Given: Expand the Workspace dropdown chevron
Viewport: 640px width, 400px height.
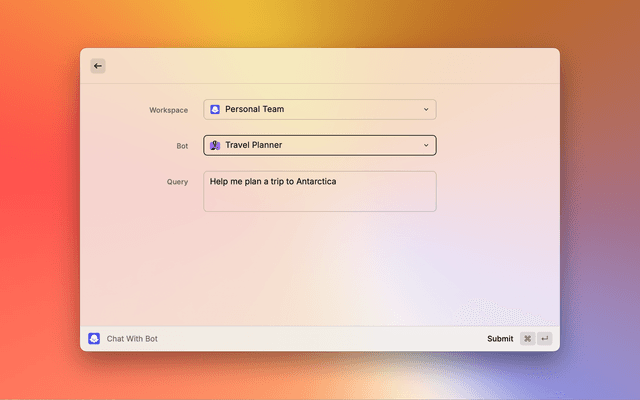Looking at the screenshot, I should [425, 109].
